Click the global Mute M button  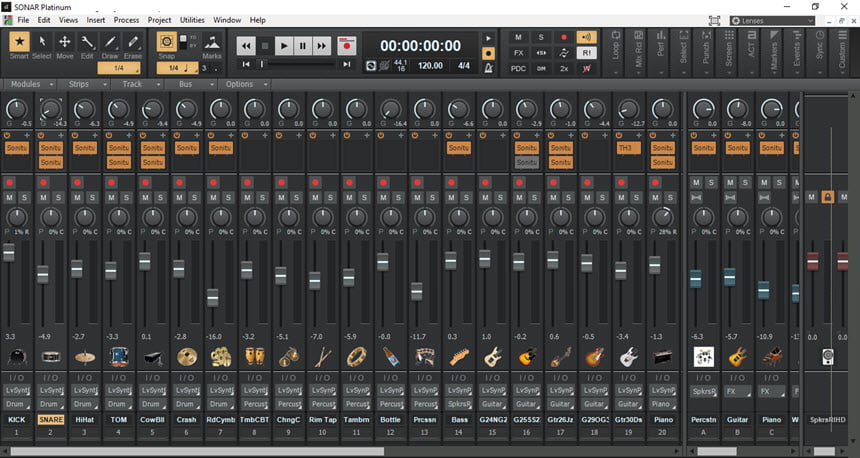tap(518, 37)
